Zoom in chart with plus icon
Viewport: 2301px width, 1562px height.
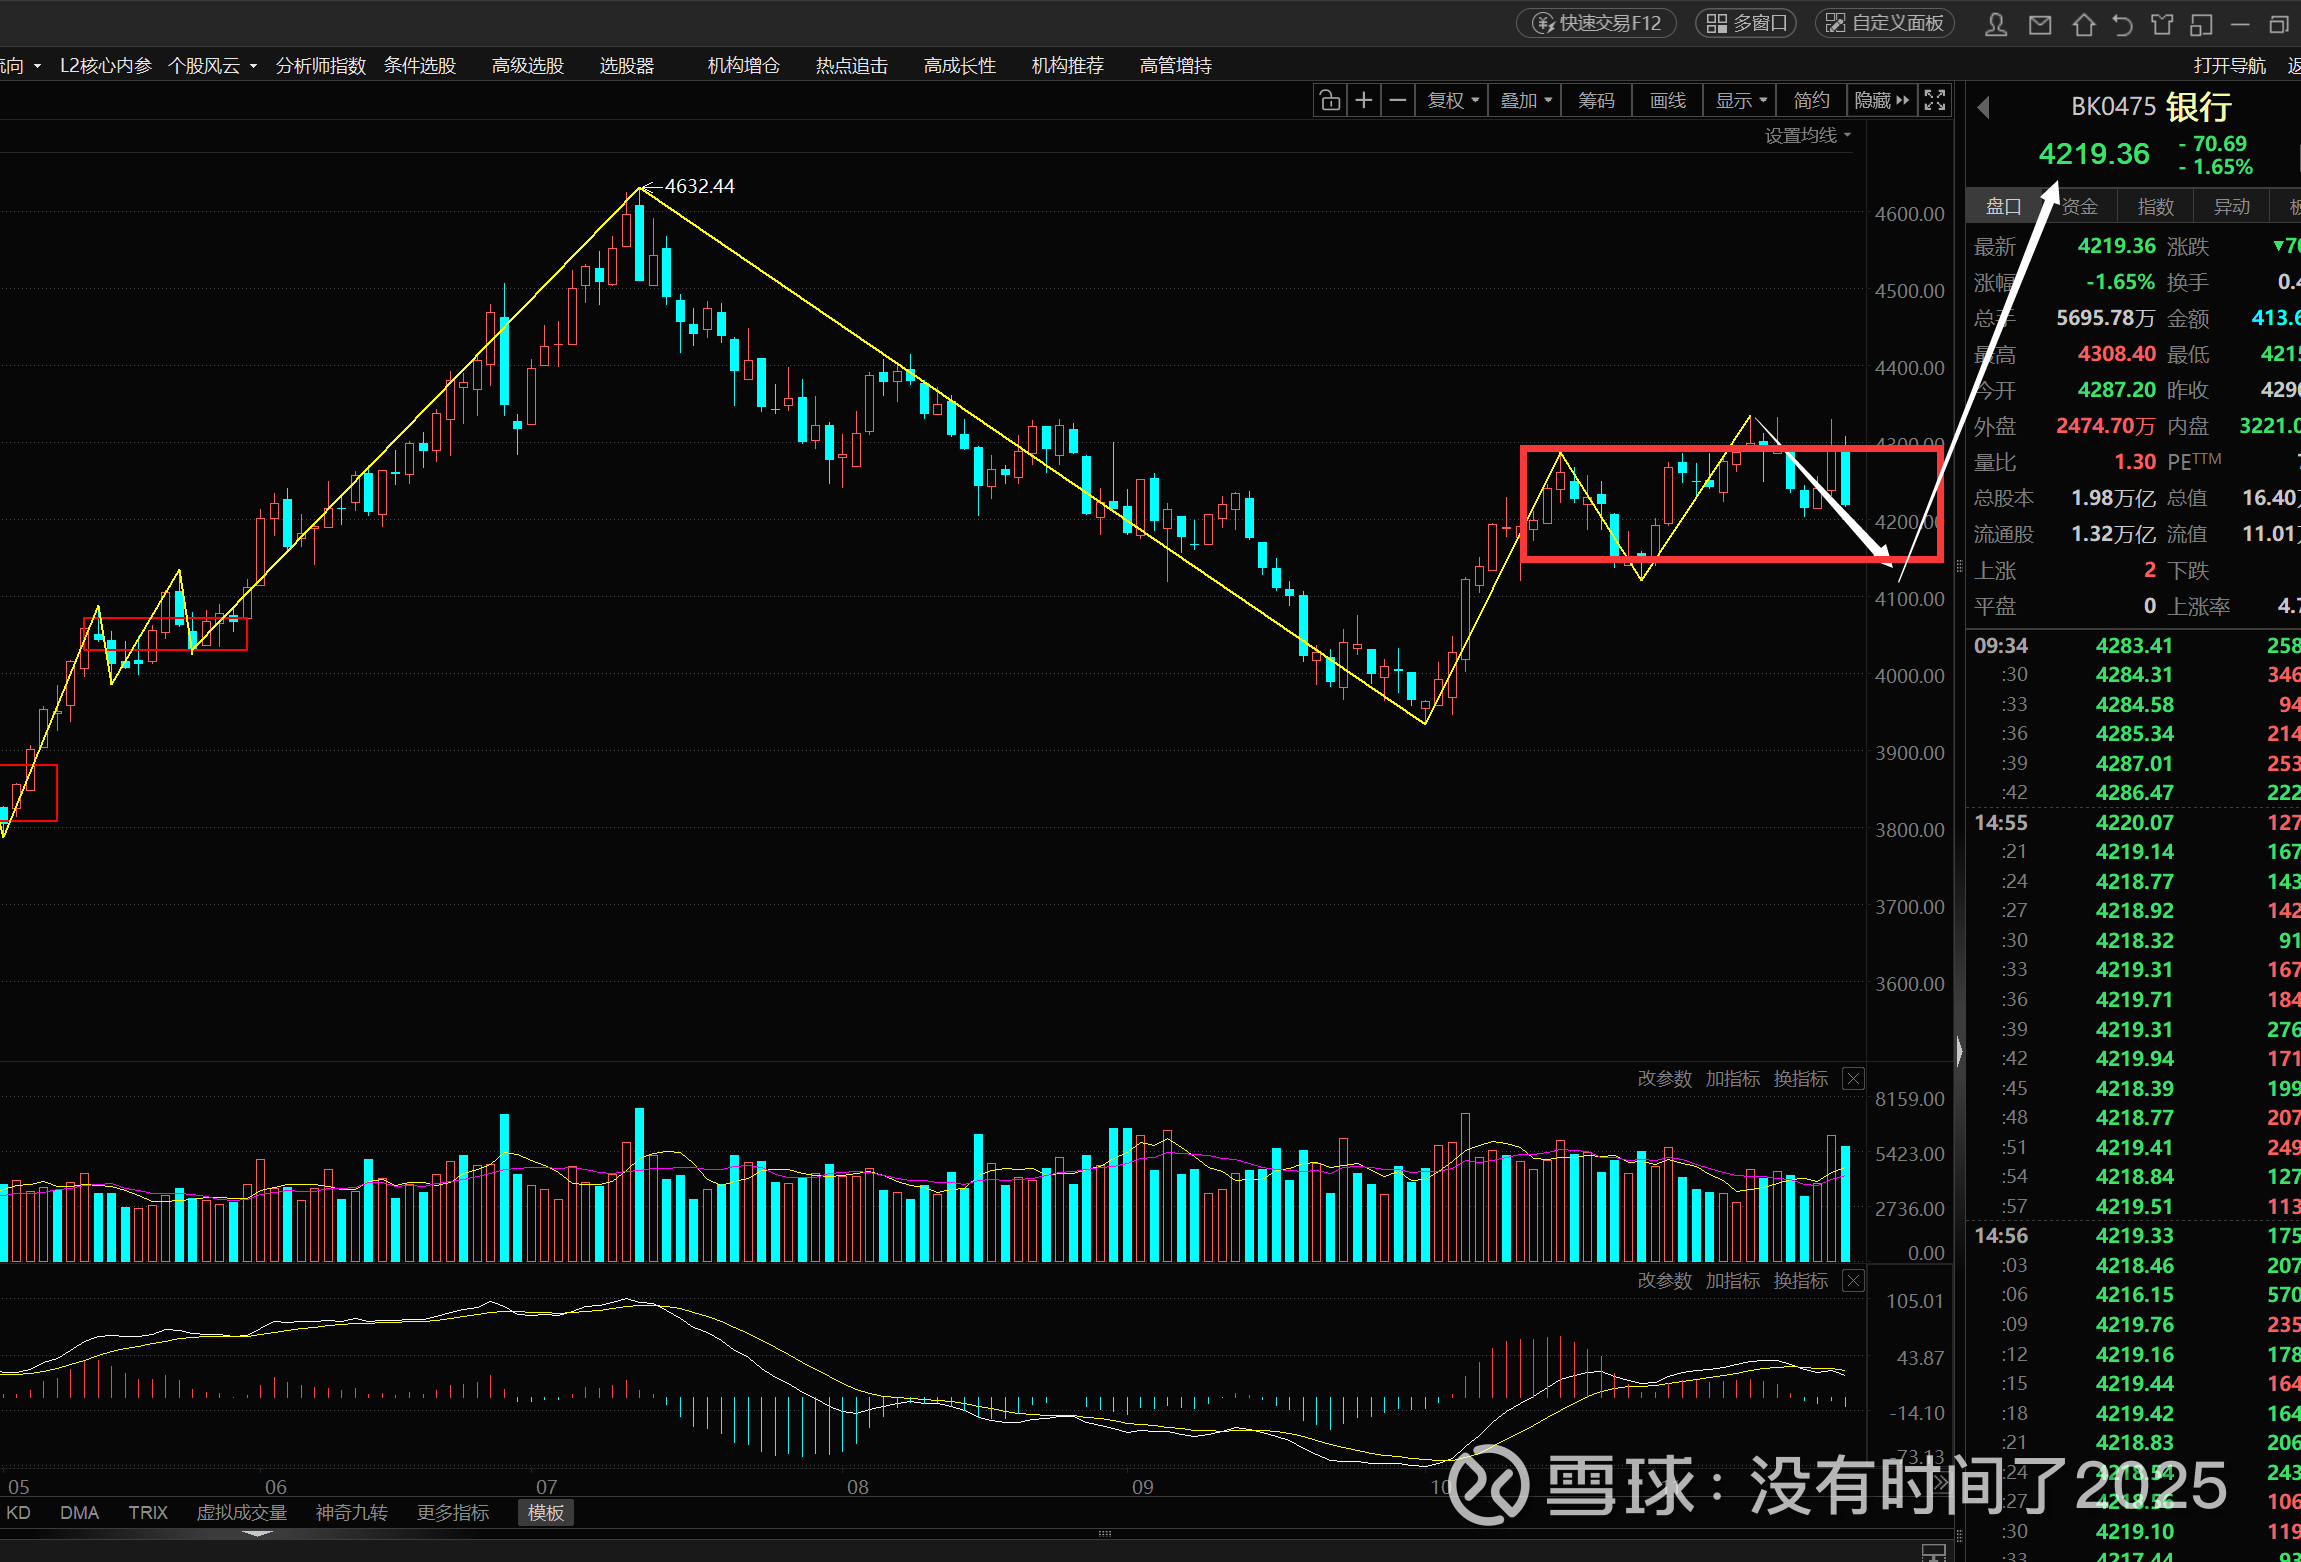pos(1363,100)
